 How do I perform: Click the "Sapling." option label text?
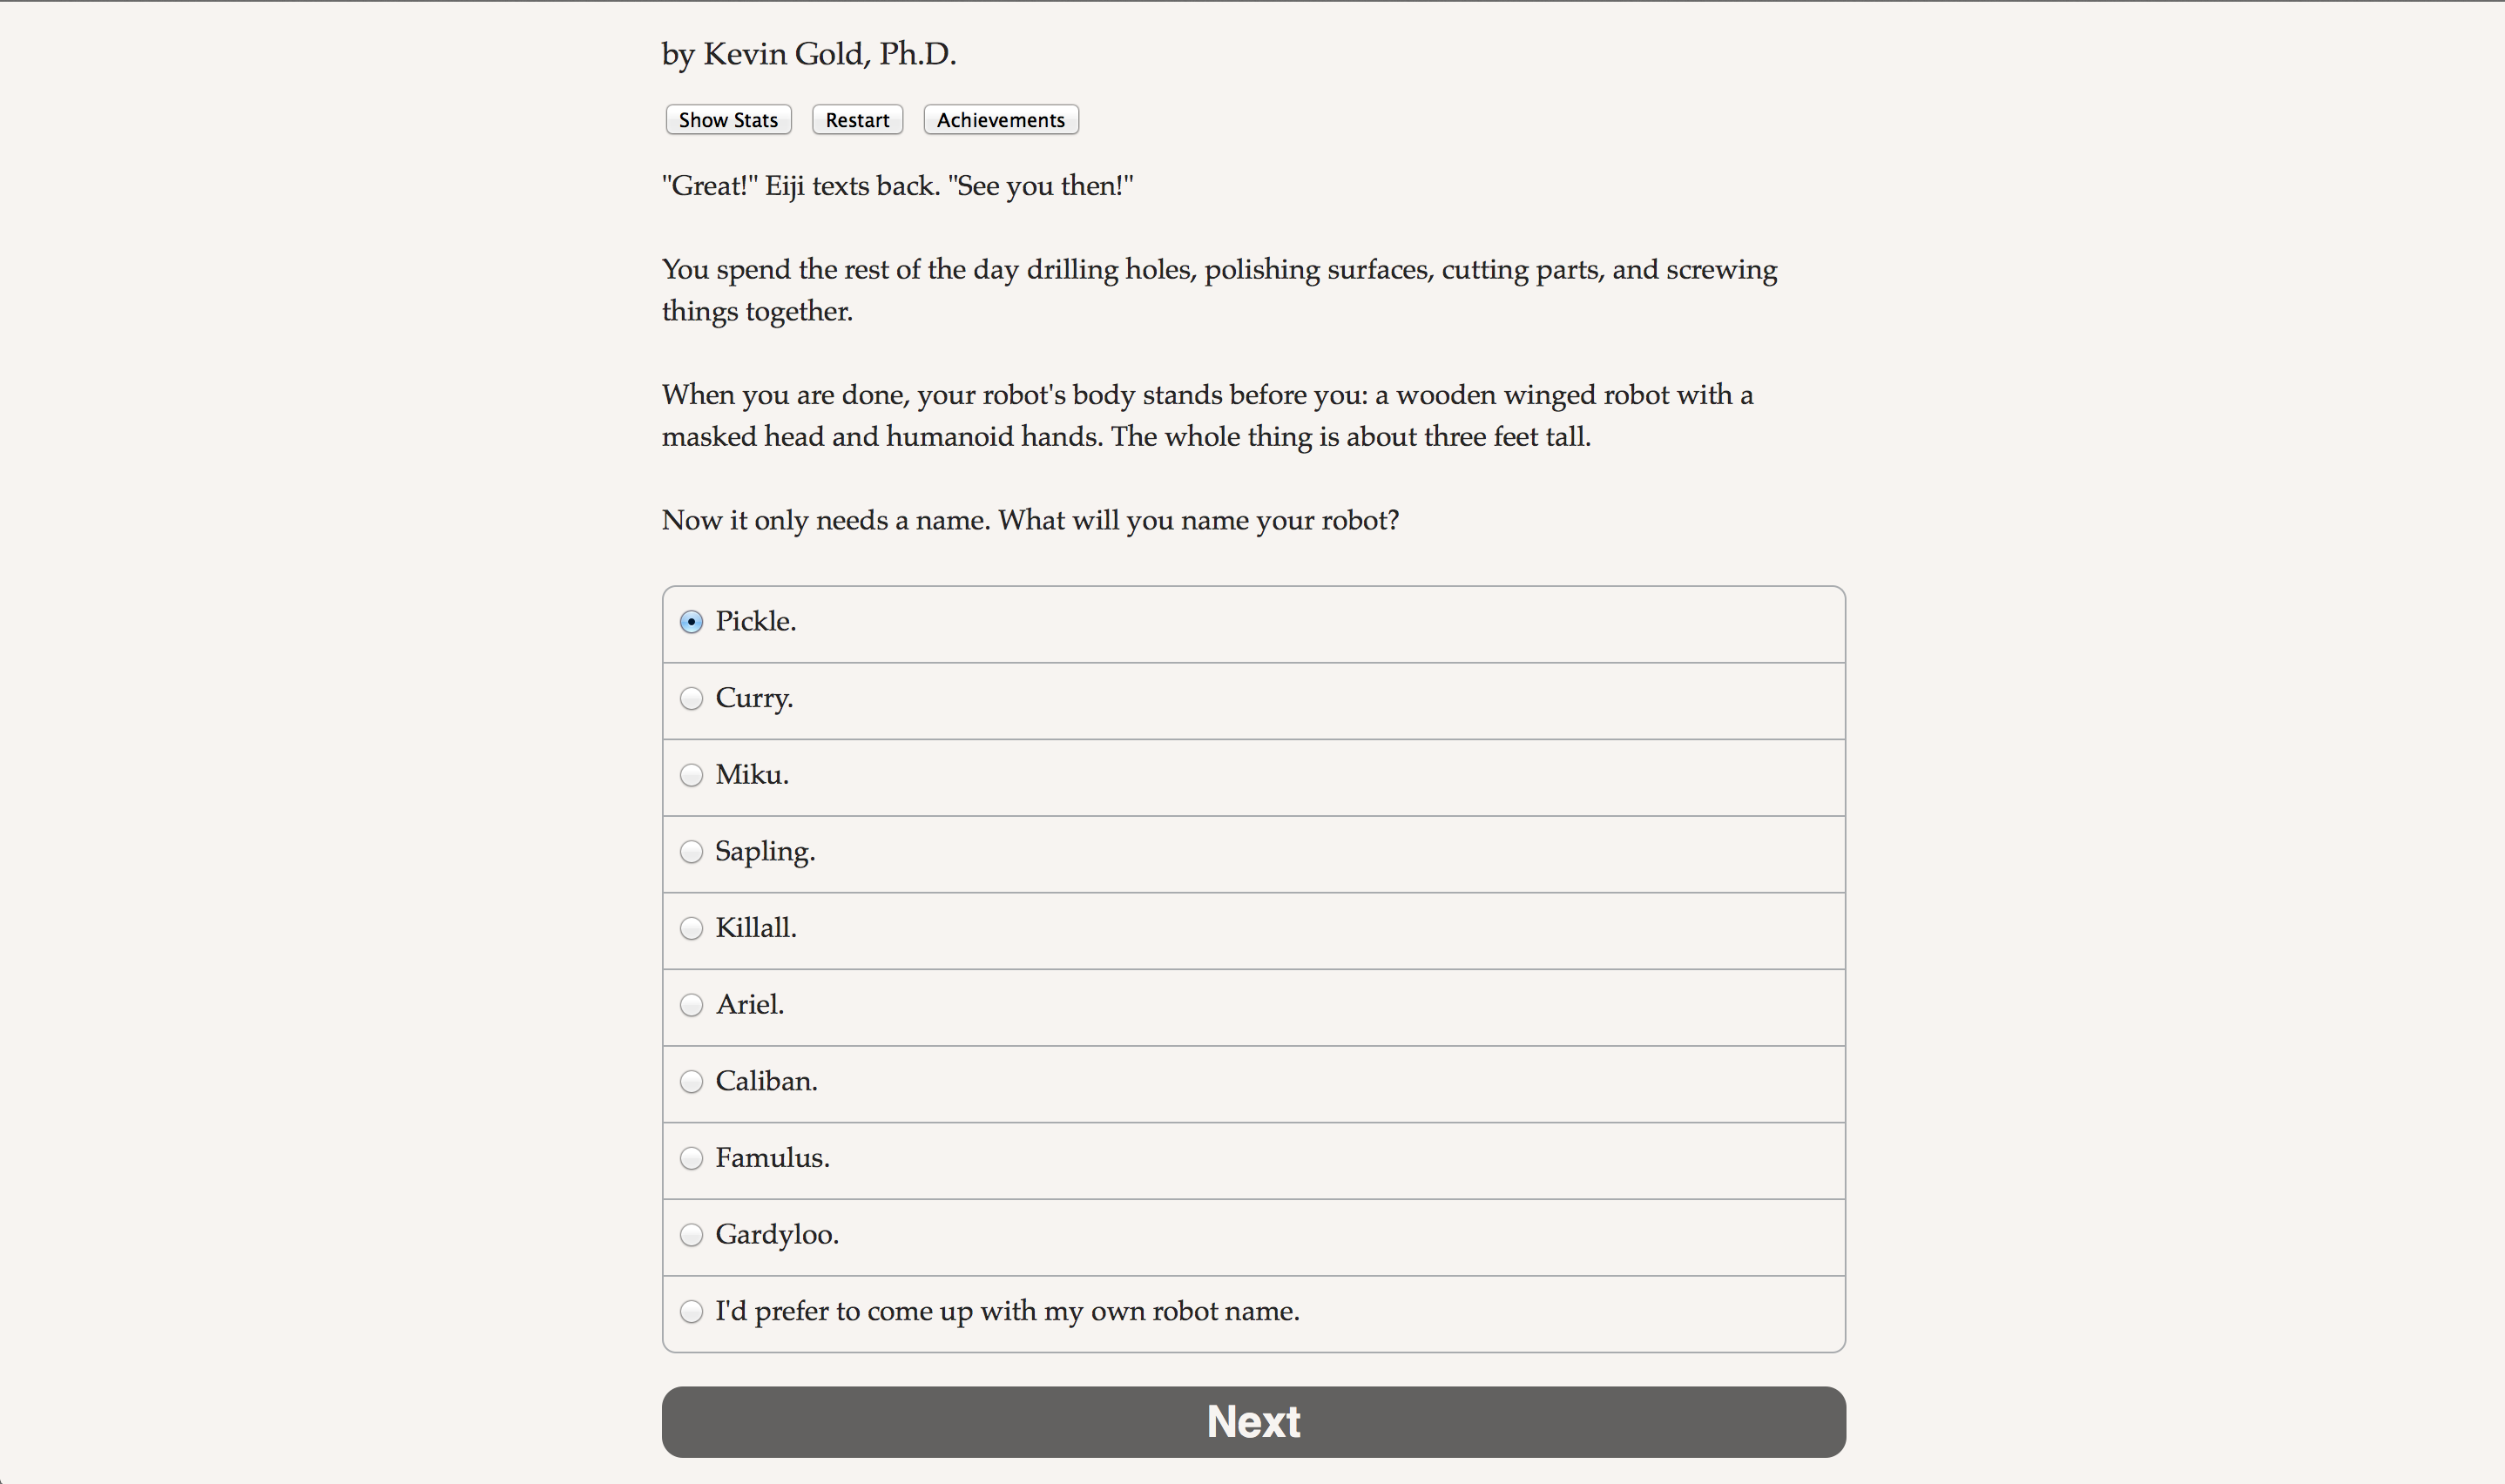[x=765, y=852]
